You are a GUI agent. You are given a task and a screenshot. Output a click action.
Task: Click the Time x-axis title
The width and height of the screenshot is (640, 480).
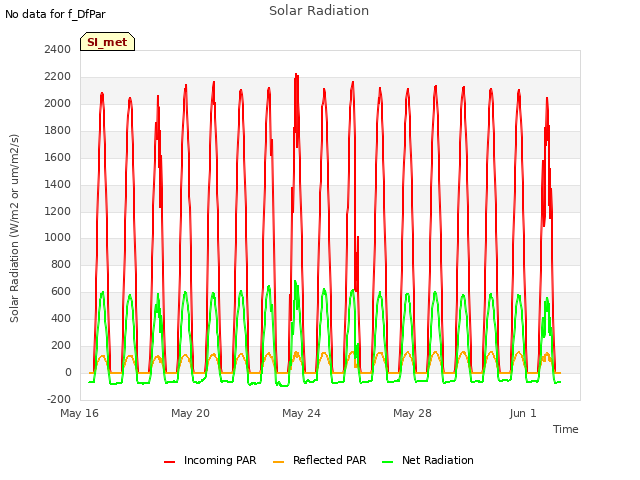566,429
